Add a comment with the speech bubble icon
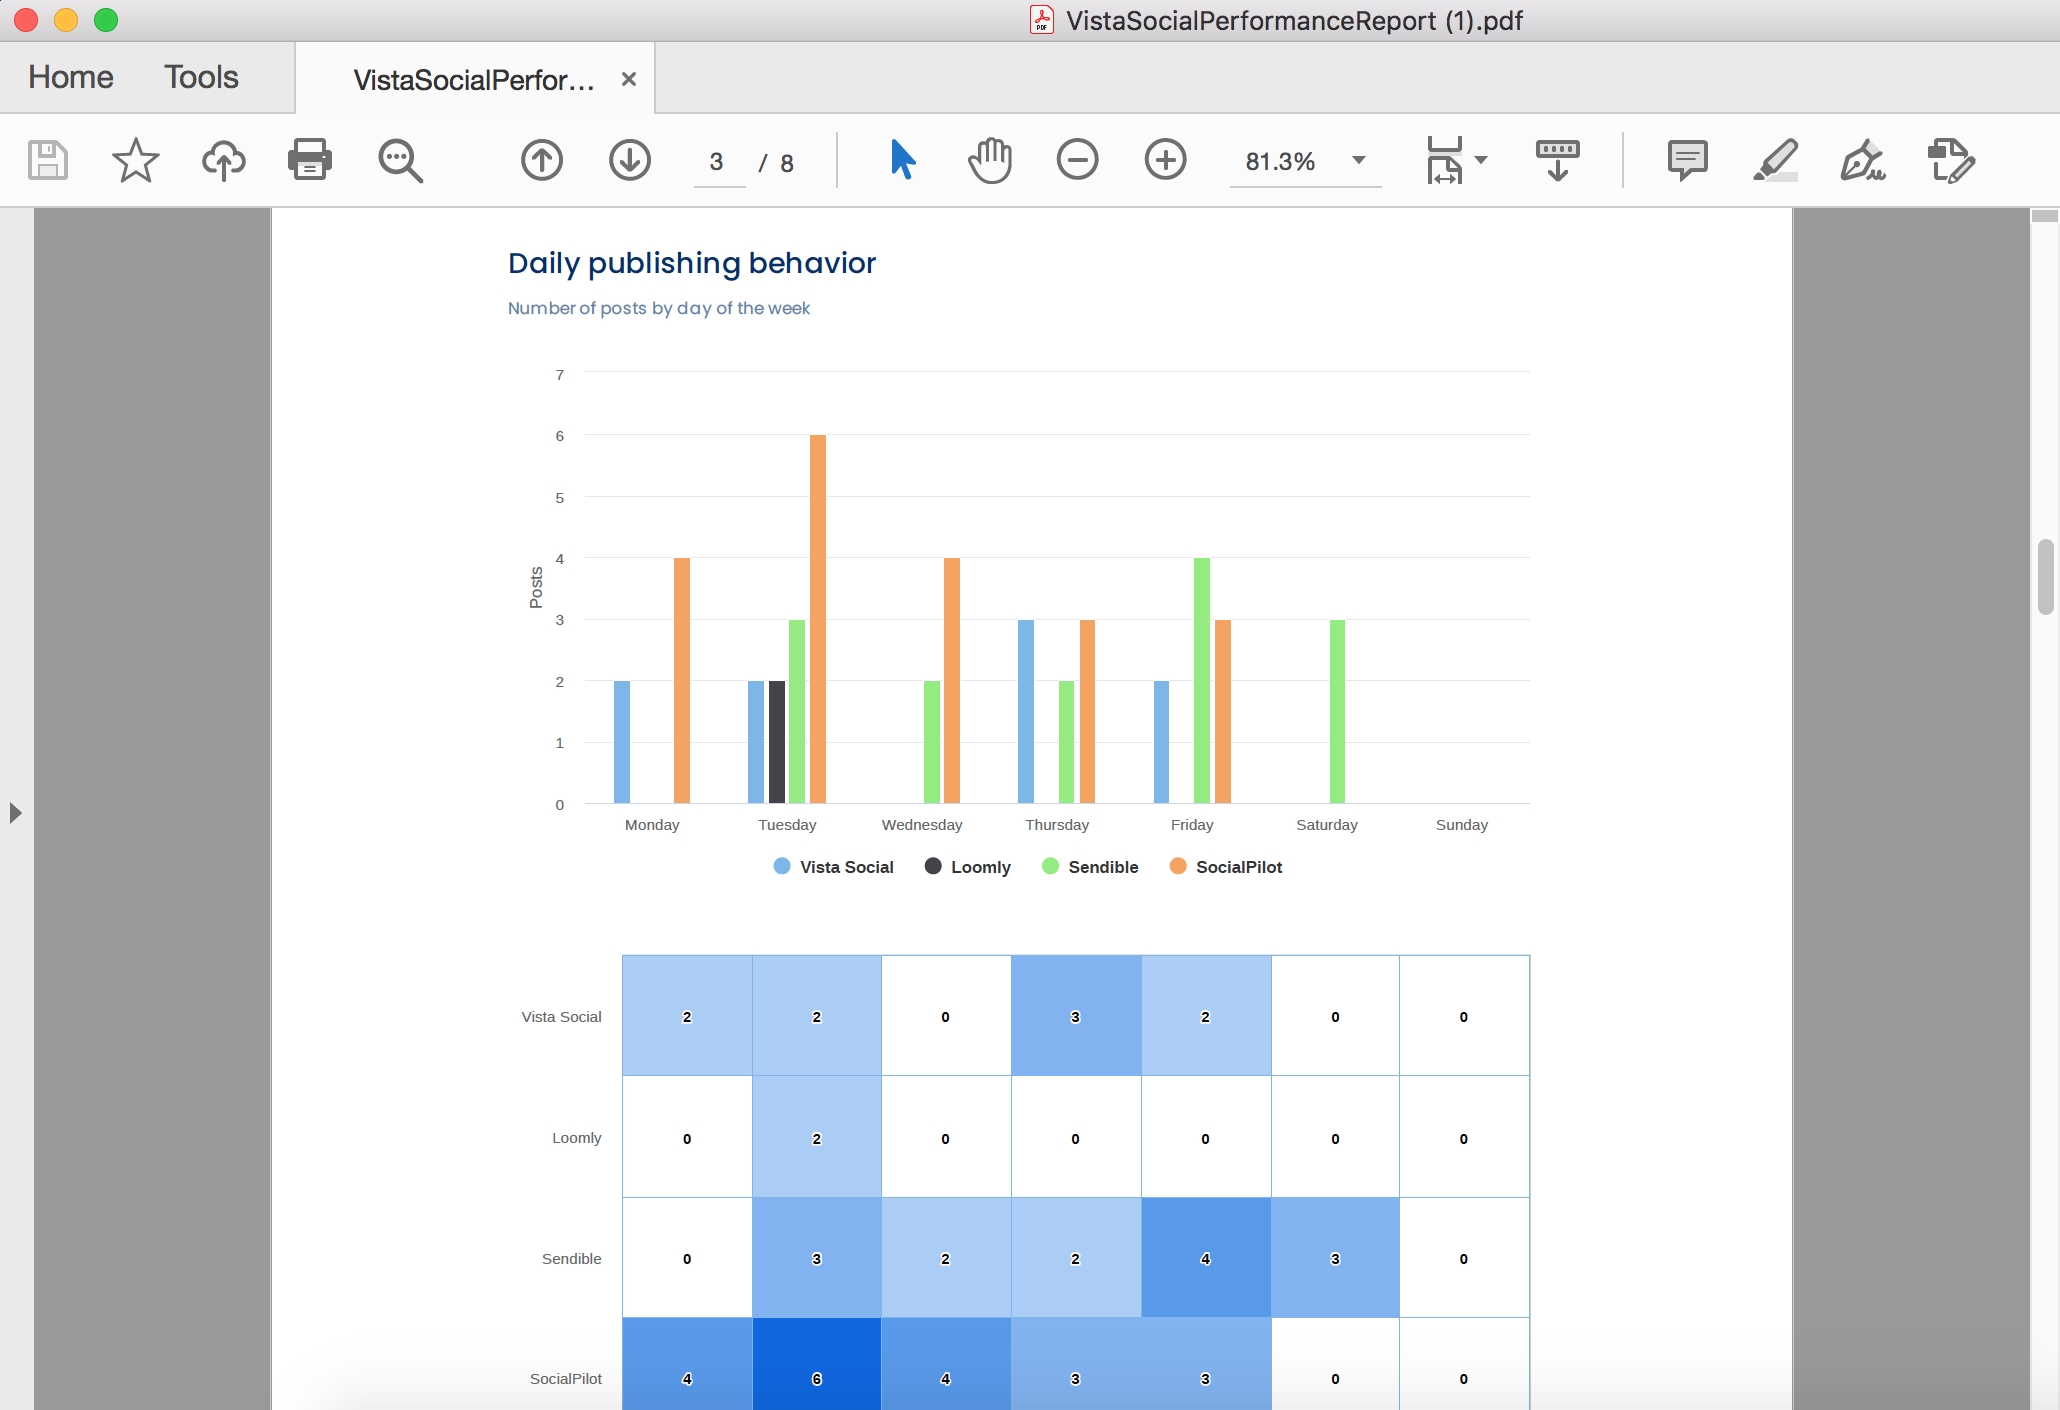Image resolution: width=2060 pixels, height=1410 pixels. click(x=1687, y=160)
